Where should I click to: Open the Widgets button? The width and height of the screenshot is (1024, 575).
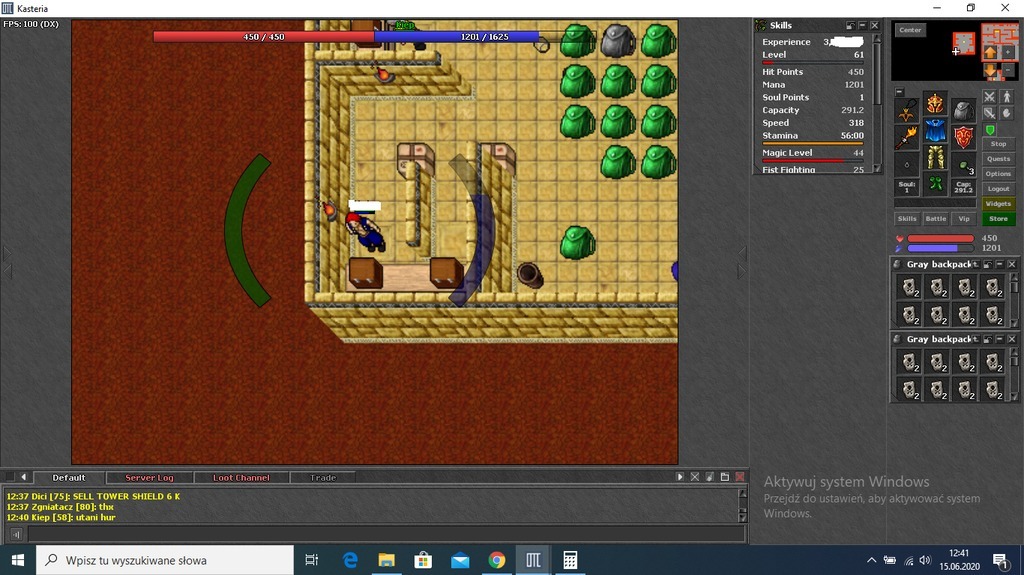tap(999, 204)
